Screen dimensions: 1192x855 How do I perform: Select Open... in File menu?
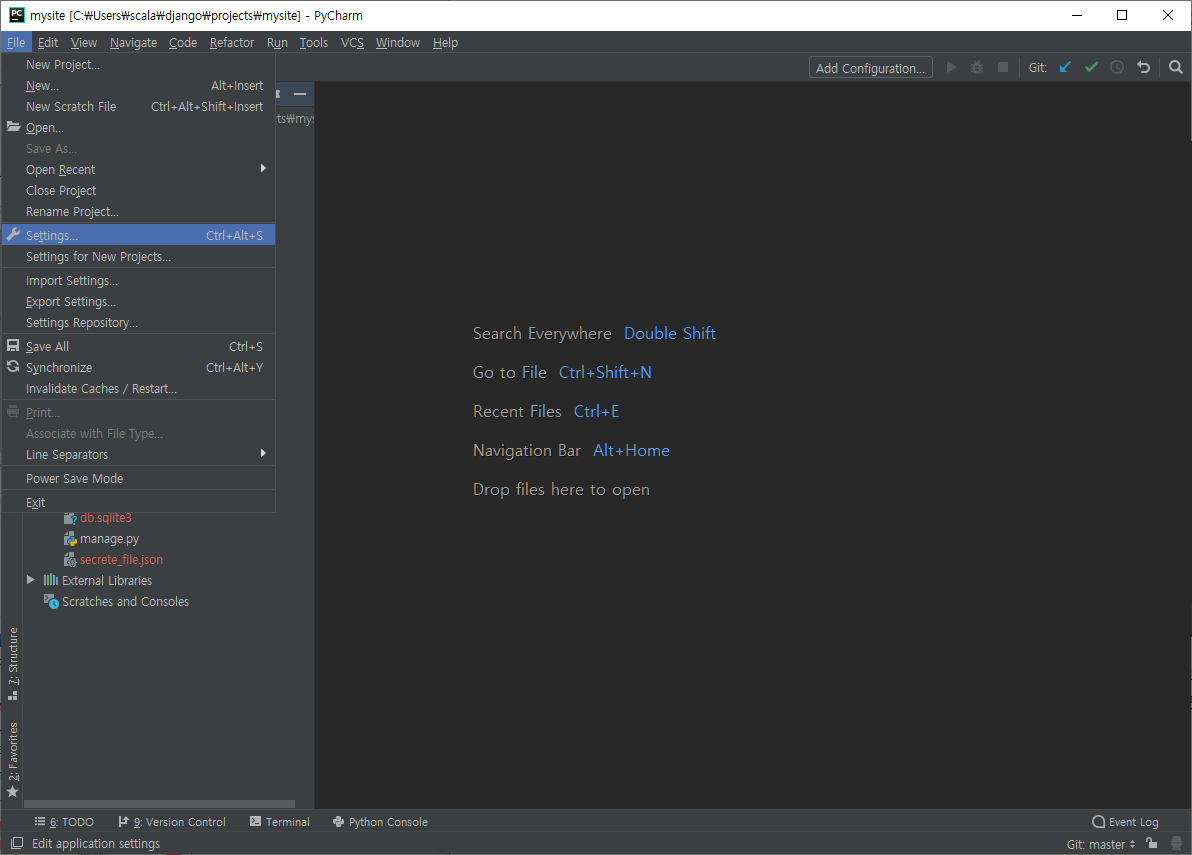pyautogui.click(x=138, y=128)
